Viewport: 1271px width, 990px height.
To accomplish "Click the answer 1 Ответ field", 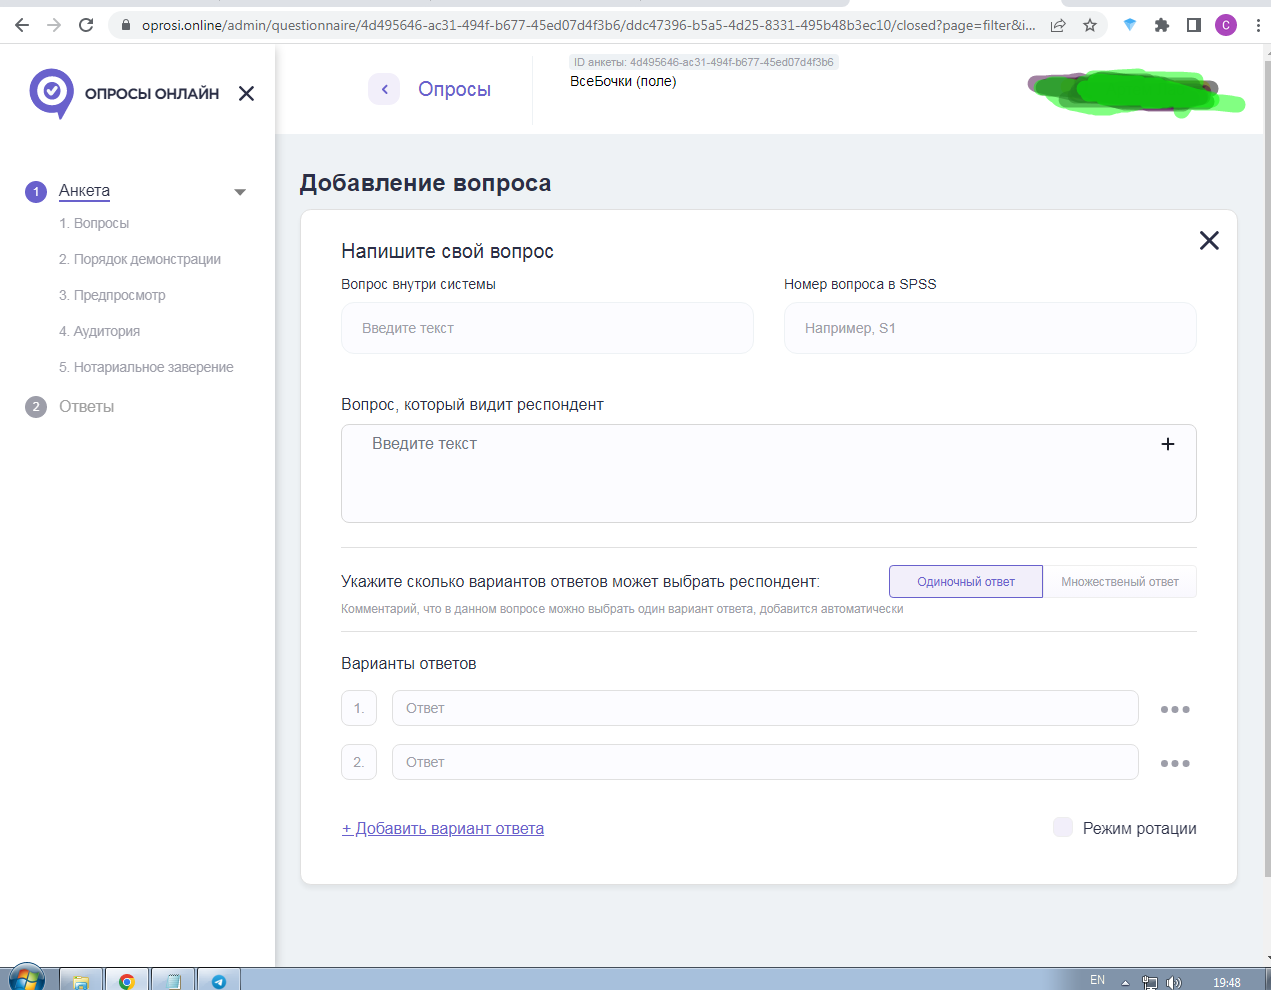I will 765,708.
